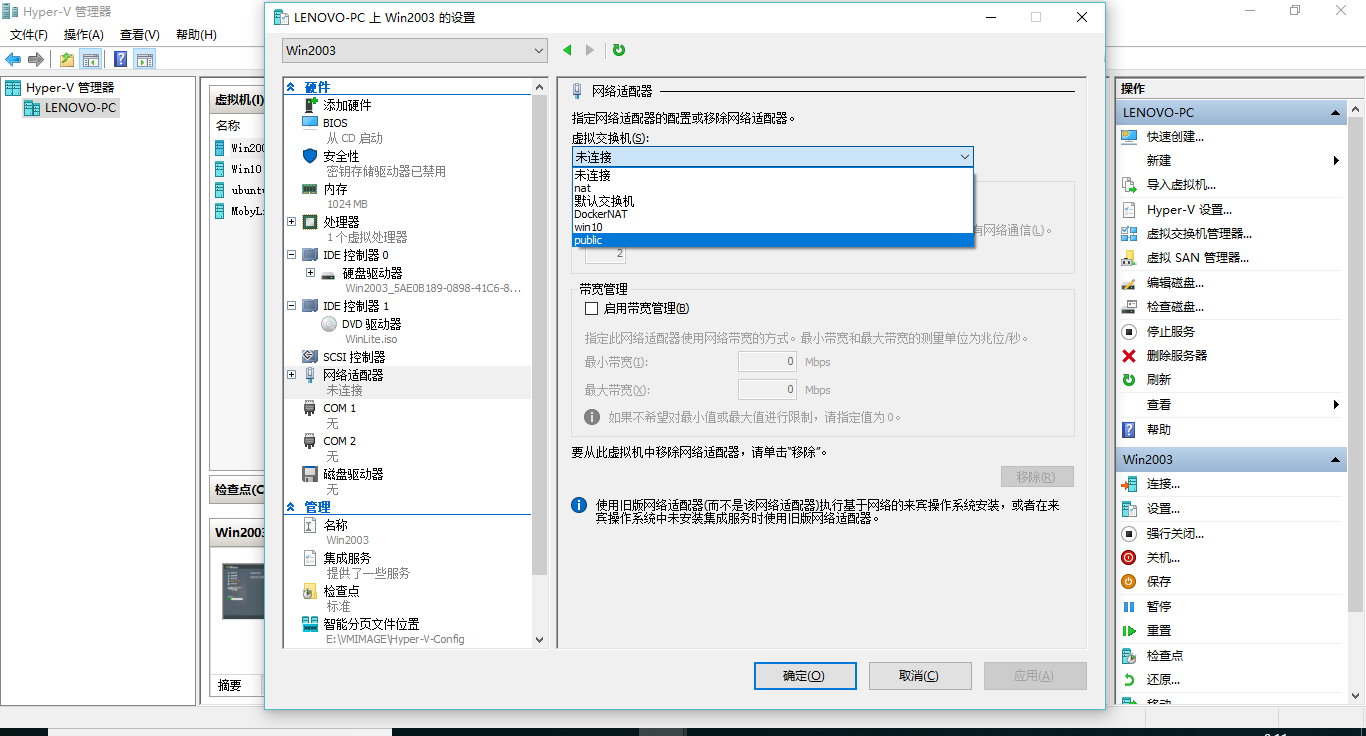Collapse the 虚拟交换机 combo box arrow
Image resolution: width=1366 pixels, height=736 pixels.
pos(964,157)
